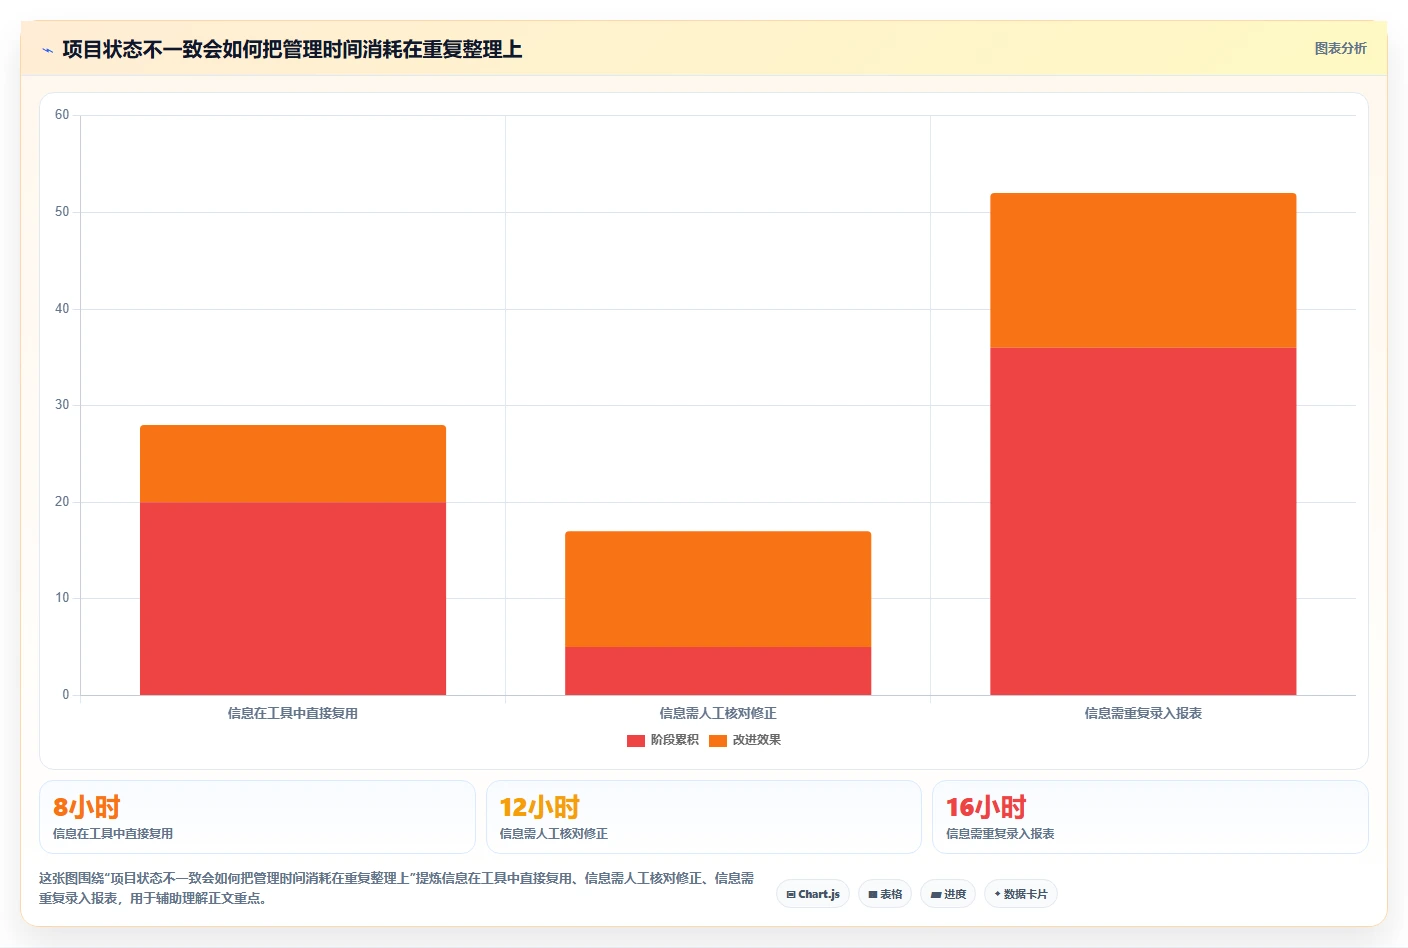Click the 信息需人工核对修正 caption under 12小时
Viewport: 1408px width, 948px height.
(554, 834)
